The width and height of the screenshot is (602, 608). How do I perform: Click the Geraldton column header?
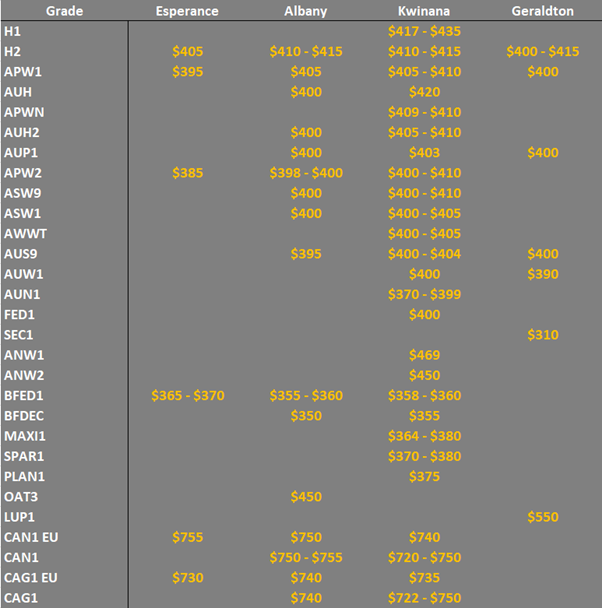click(x=542, y=11)
